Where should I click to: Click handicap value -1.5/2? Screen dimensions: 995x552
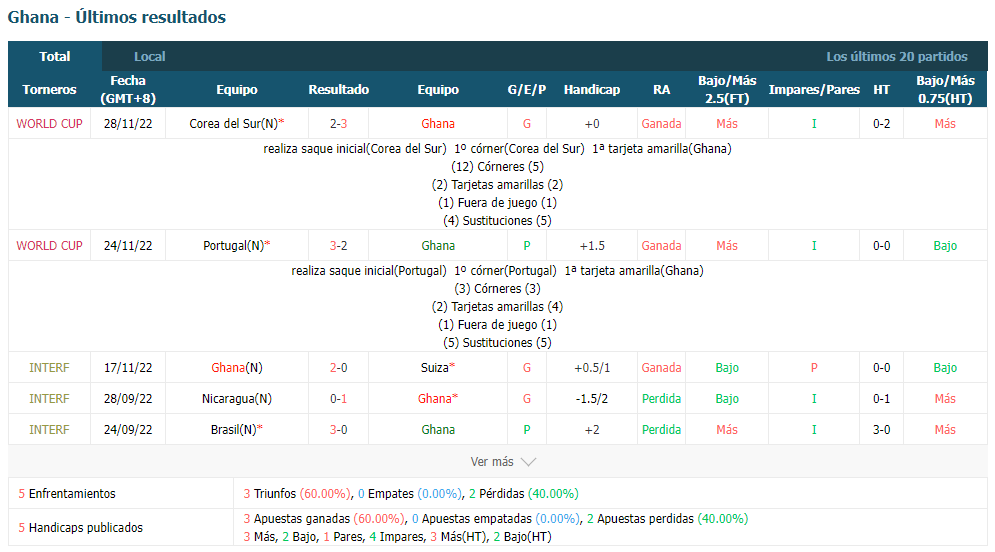pos(592,398)
